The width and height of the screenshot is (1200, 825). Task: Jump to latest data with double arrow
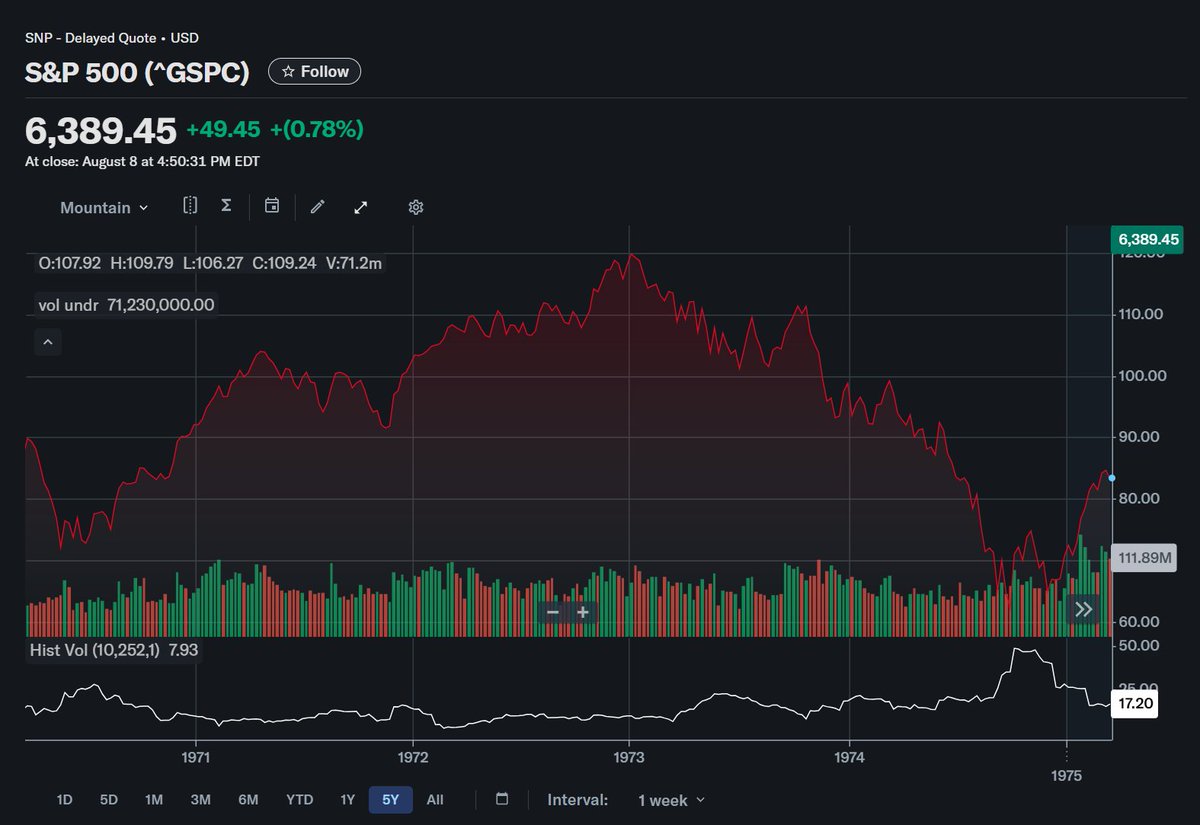(1084, 609)
